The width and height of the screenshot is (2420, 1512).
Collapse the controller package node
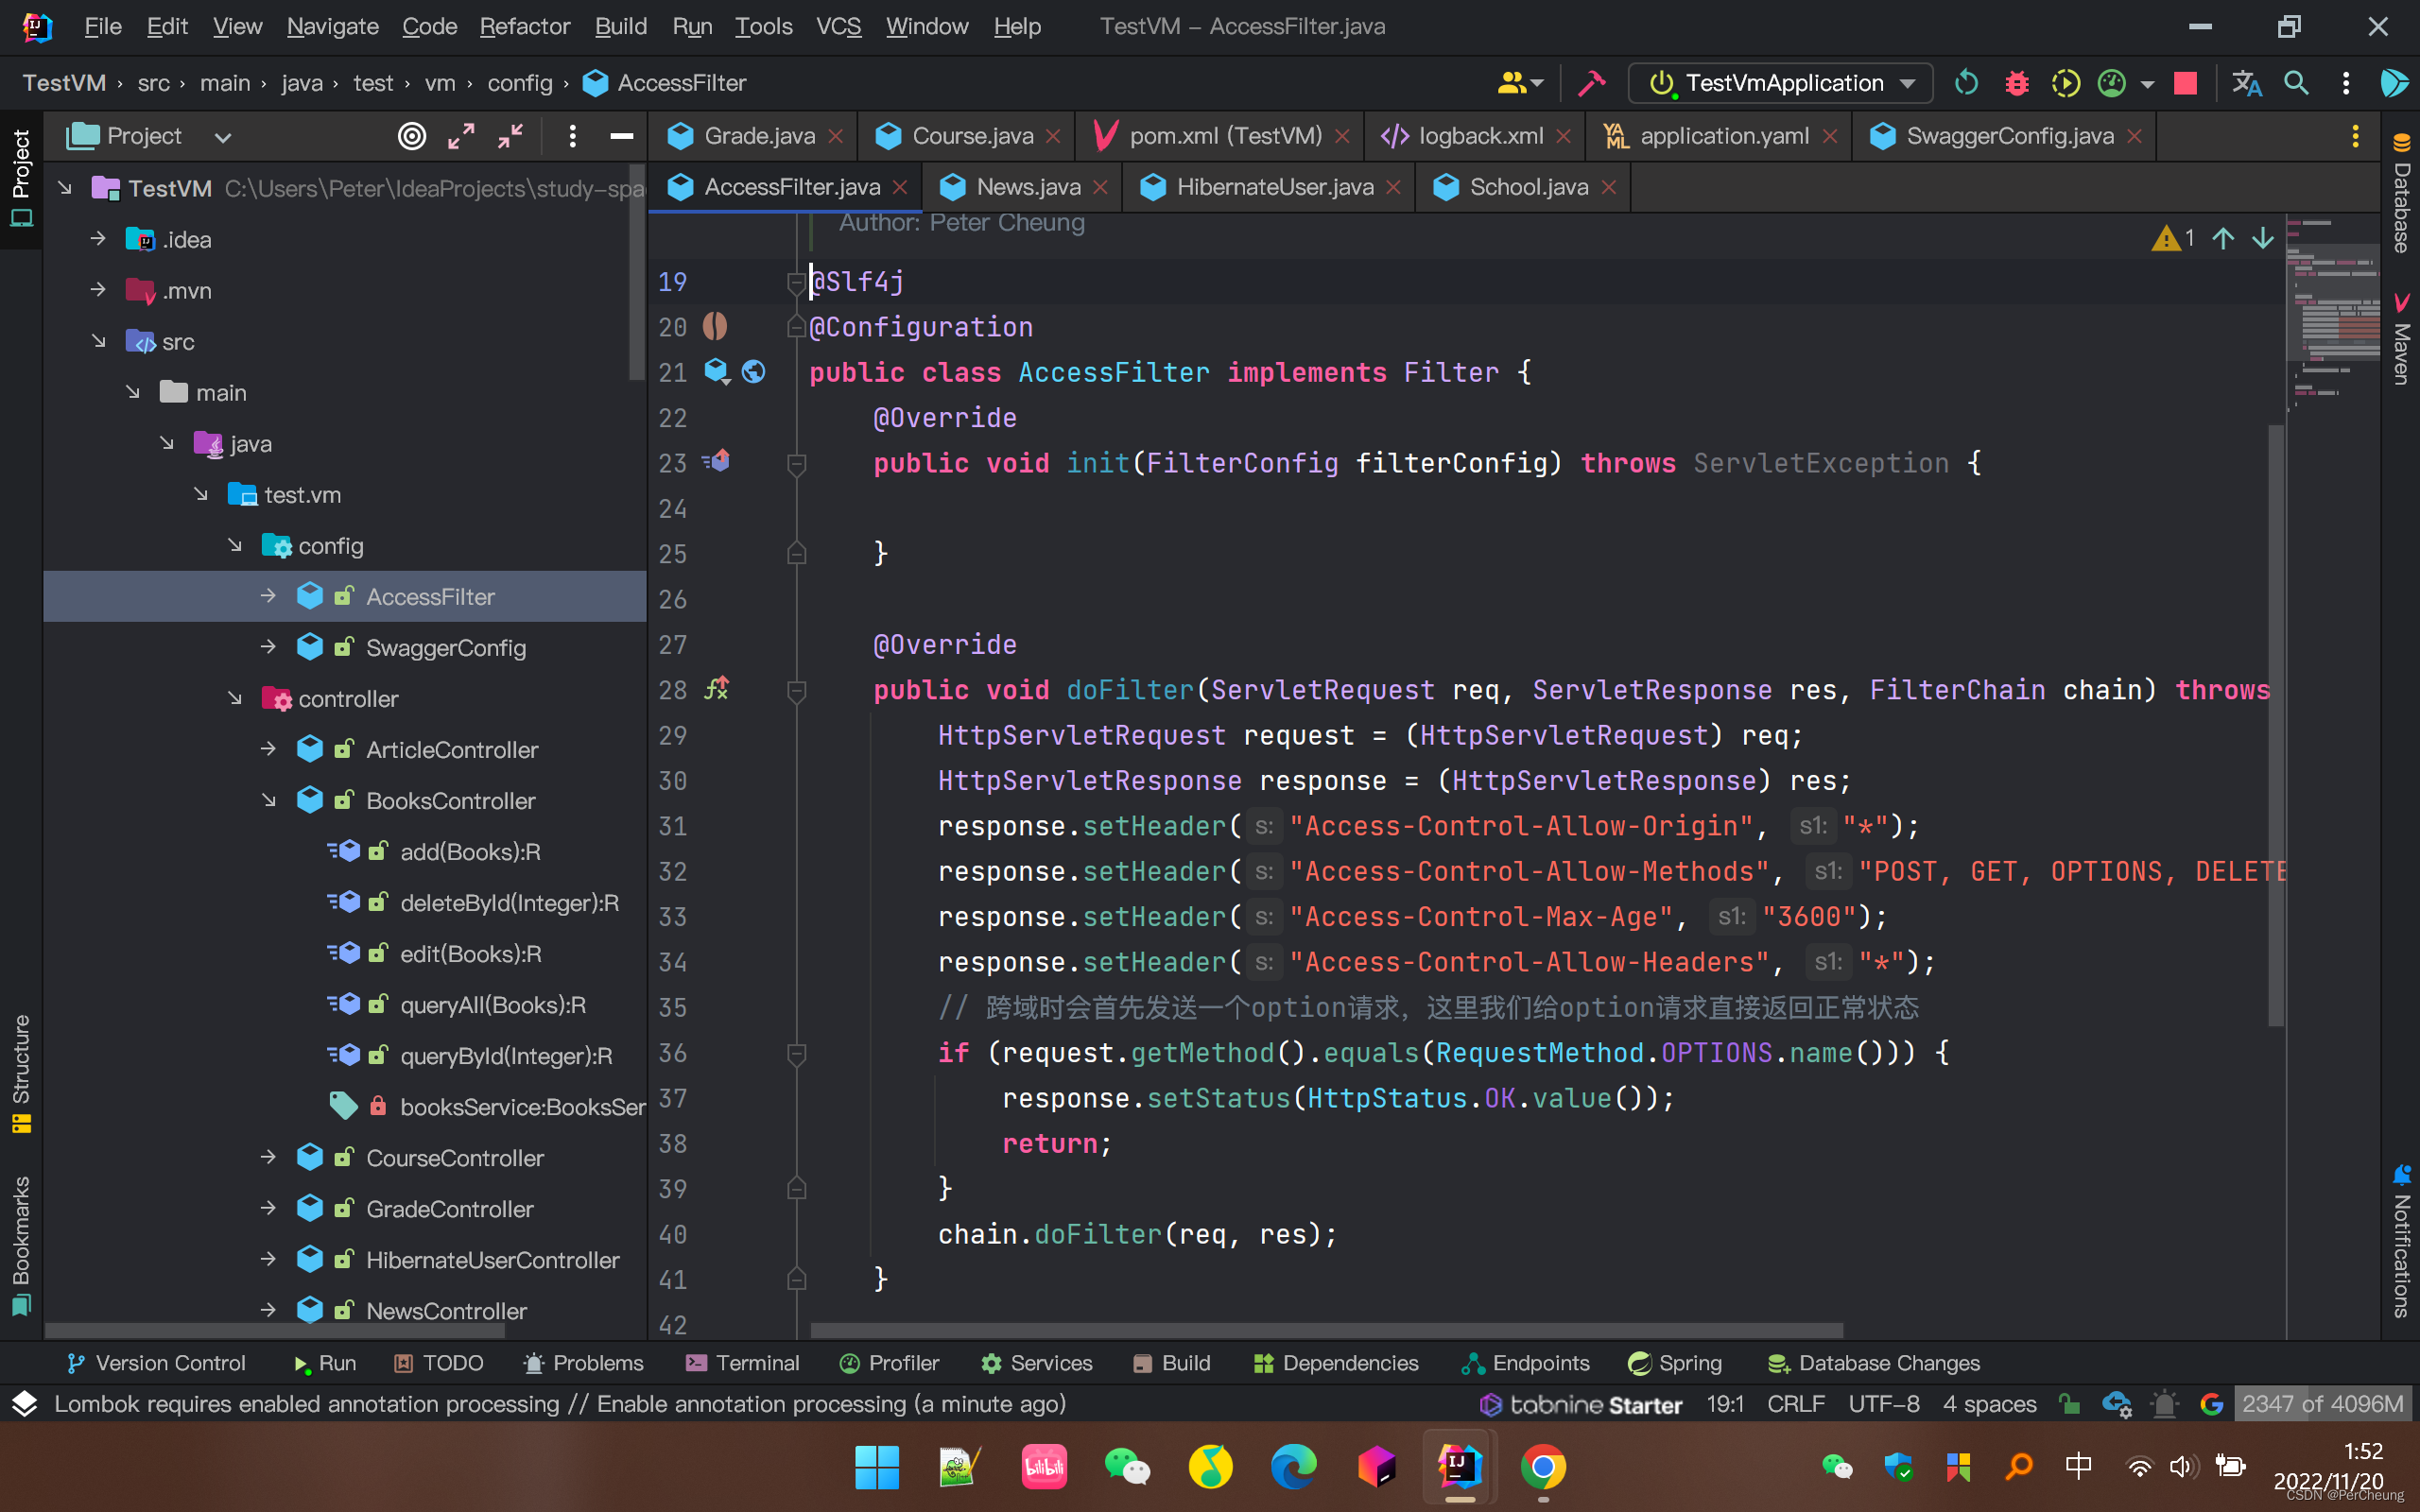(x=234, y=698)
